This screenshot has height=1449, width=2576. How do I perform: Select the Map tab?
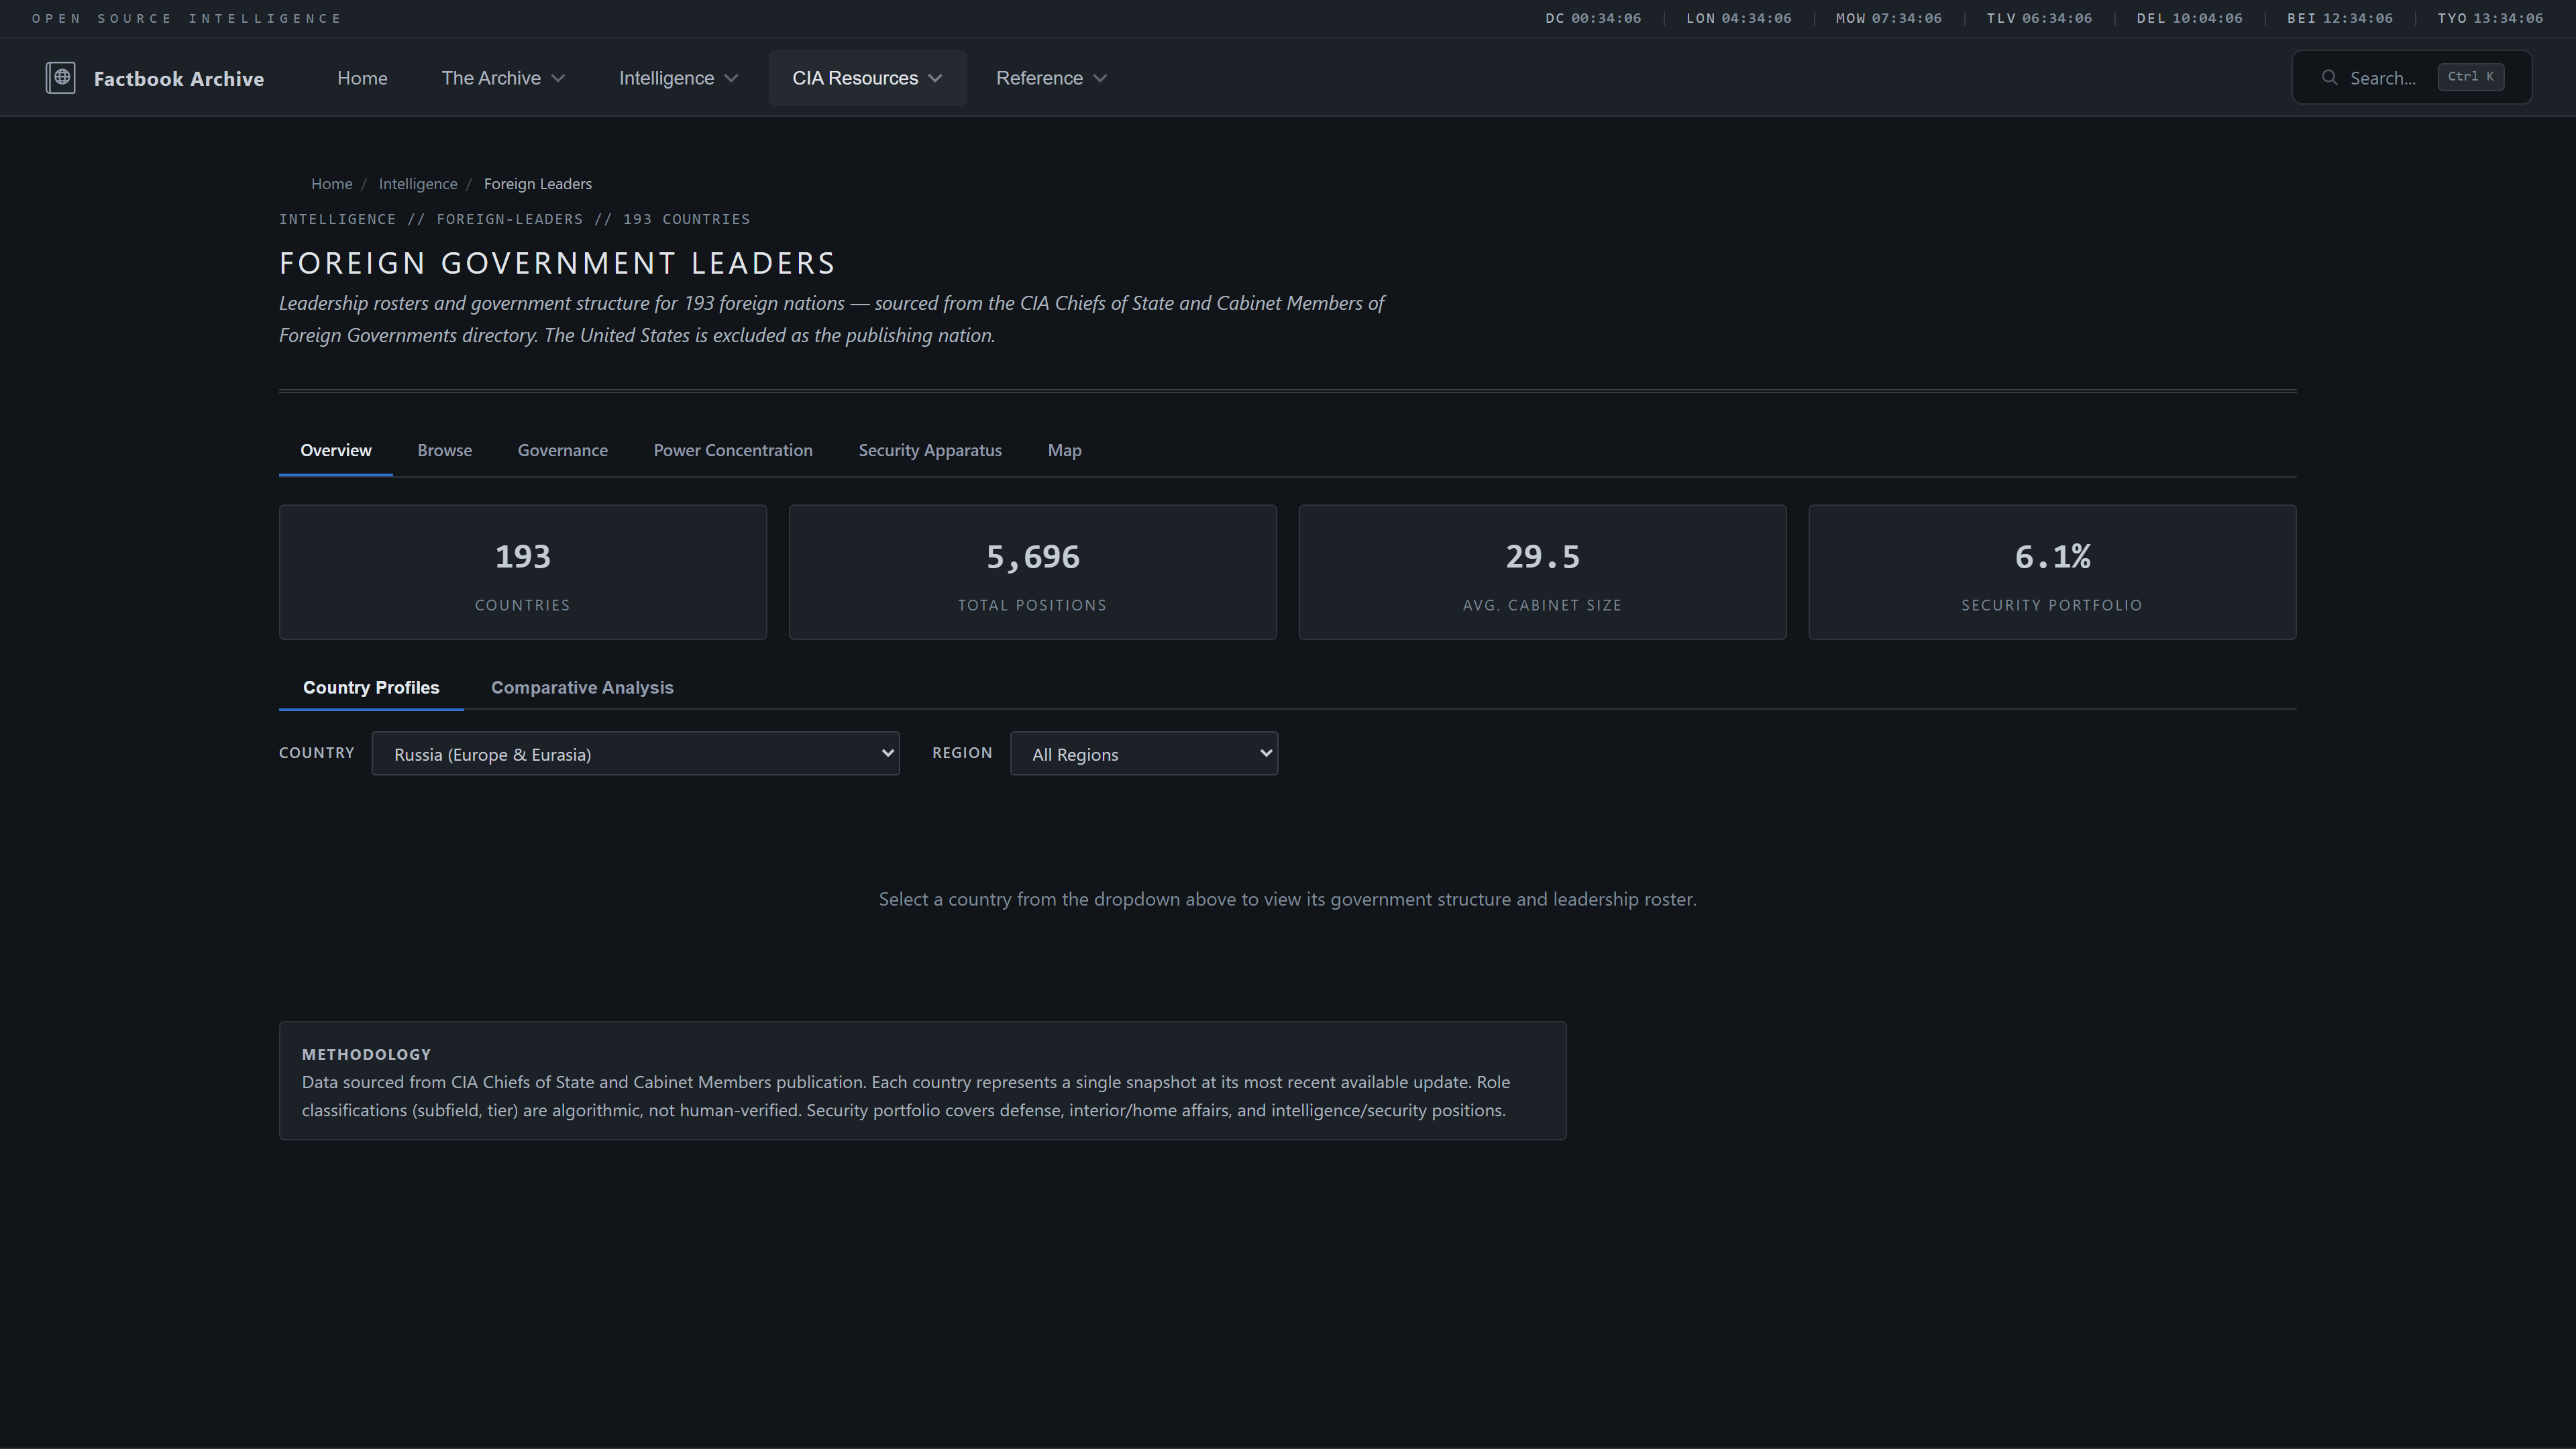click(x=1064, y=451)
